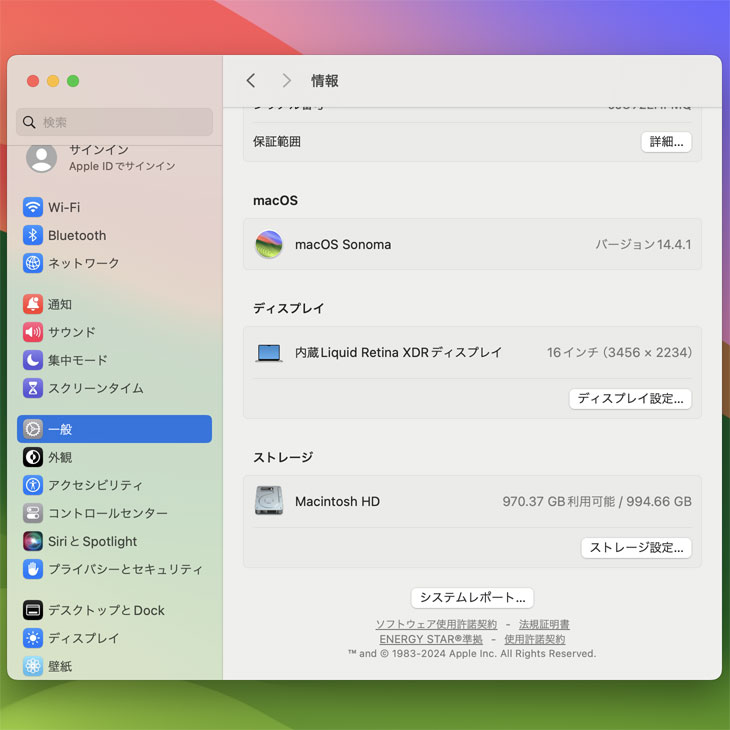Screen dimensions: 730x730
Task: Select 外観 in the sidebar
Action: [115, 457]
